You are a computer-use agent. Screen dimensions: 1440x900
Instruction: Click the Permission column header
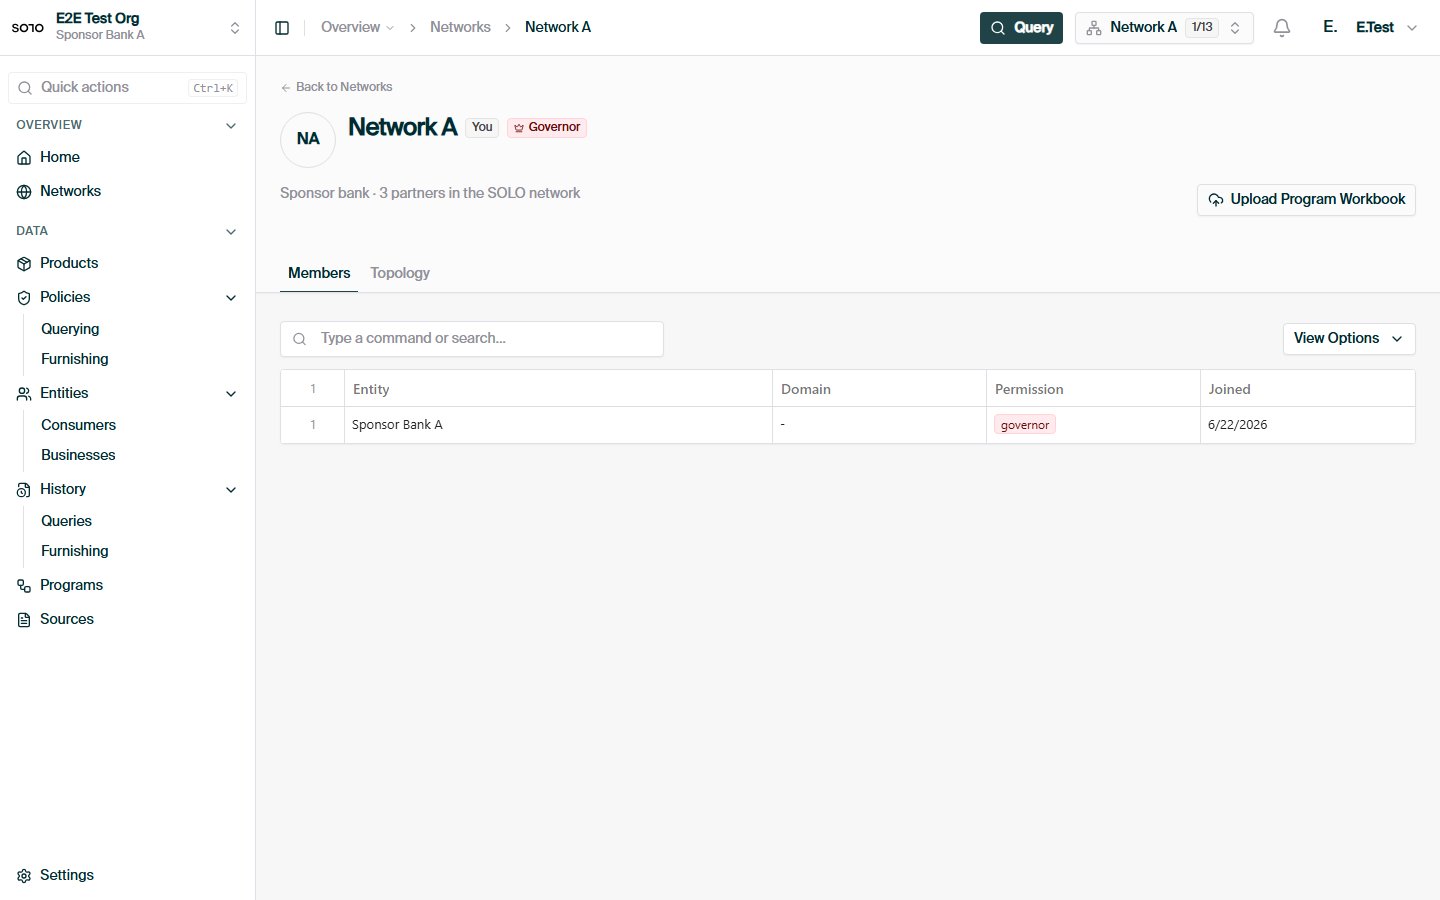click(x=1093, y=389)
